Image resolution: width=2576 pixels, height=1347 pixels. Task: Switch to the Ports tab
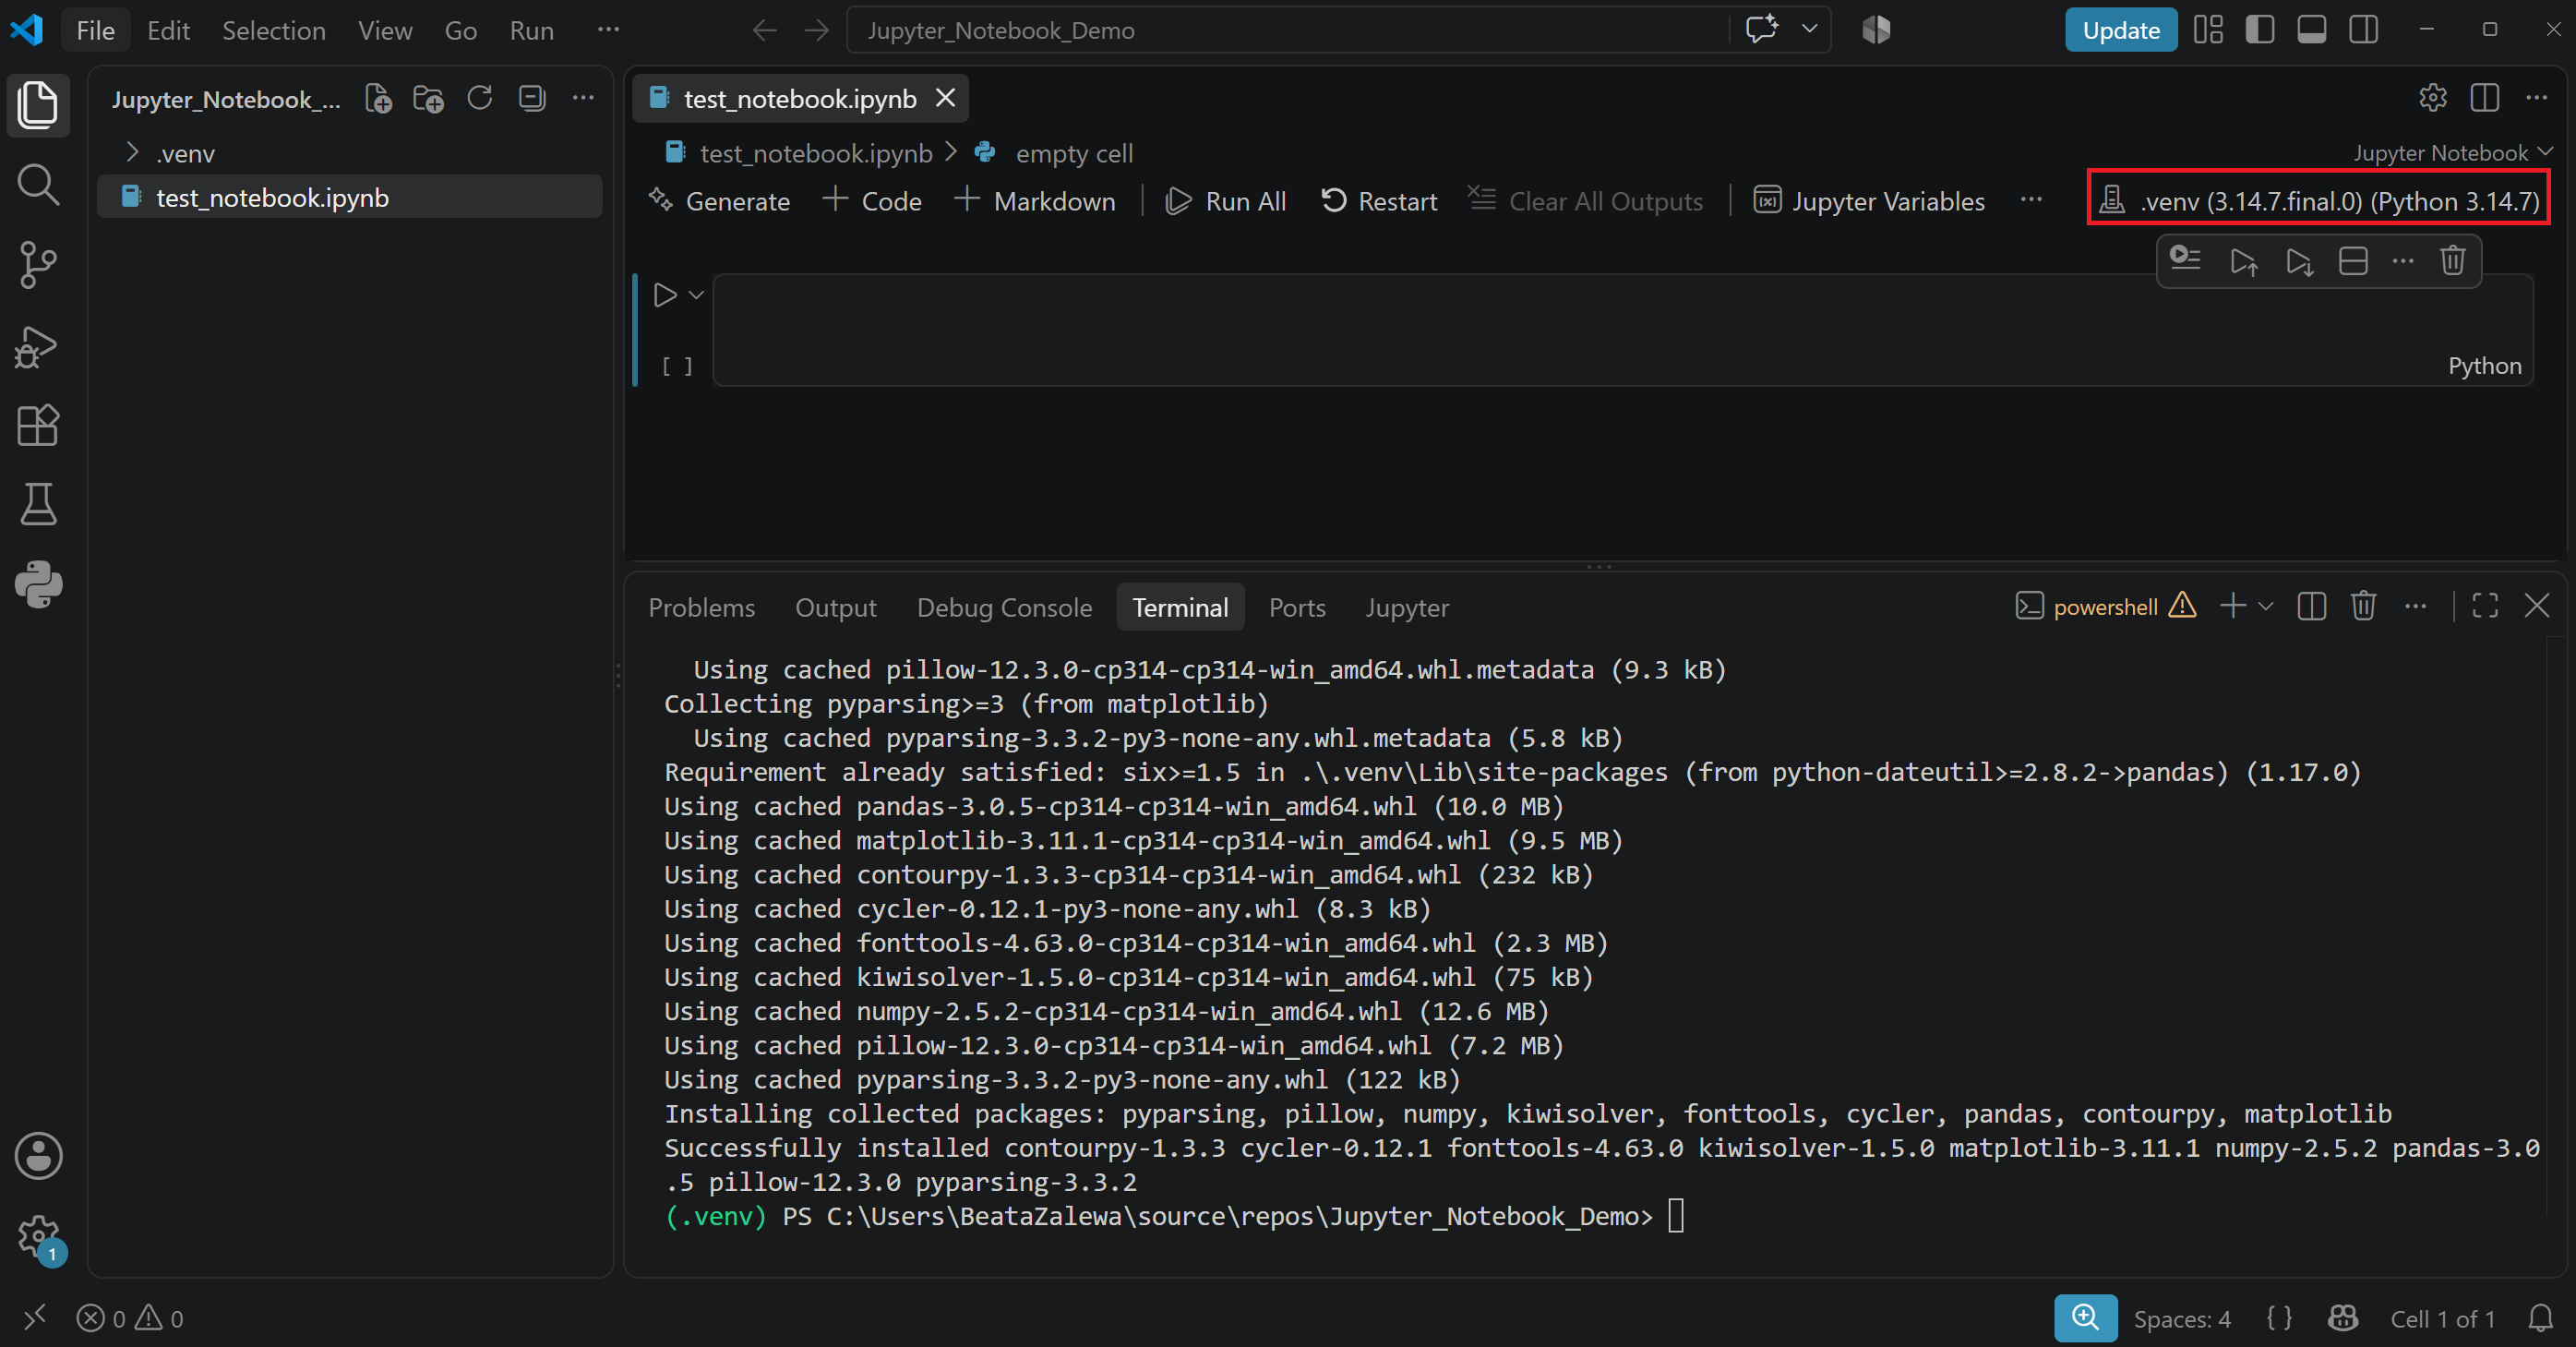[1297, 607]
